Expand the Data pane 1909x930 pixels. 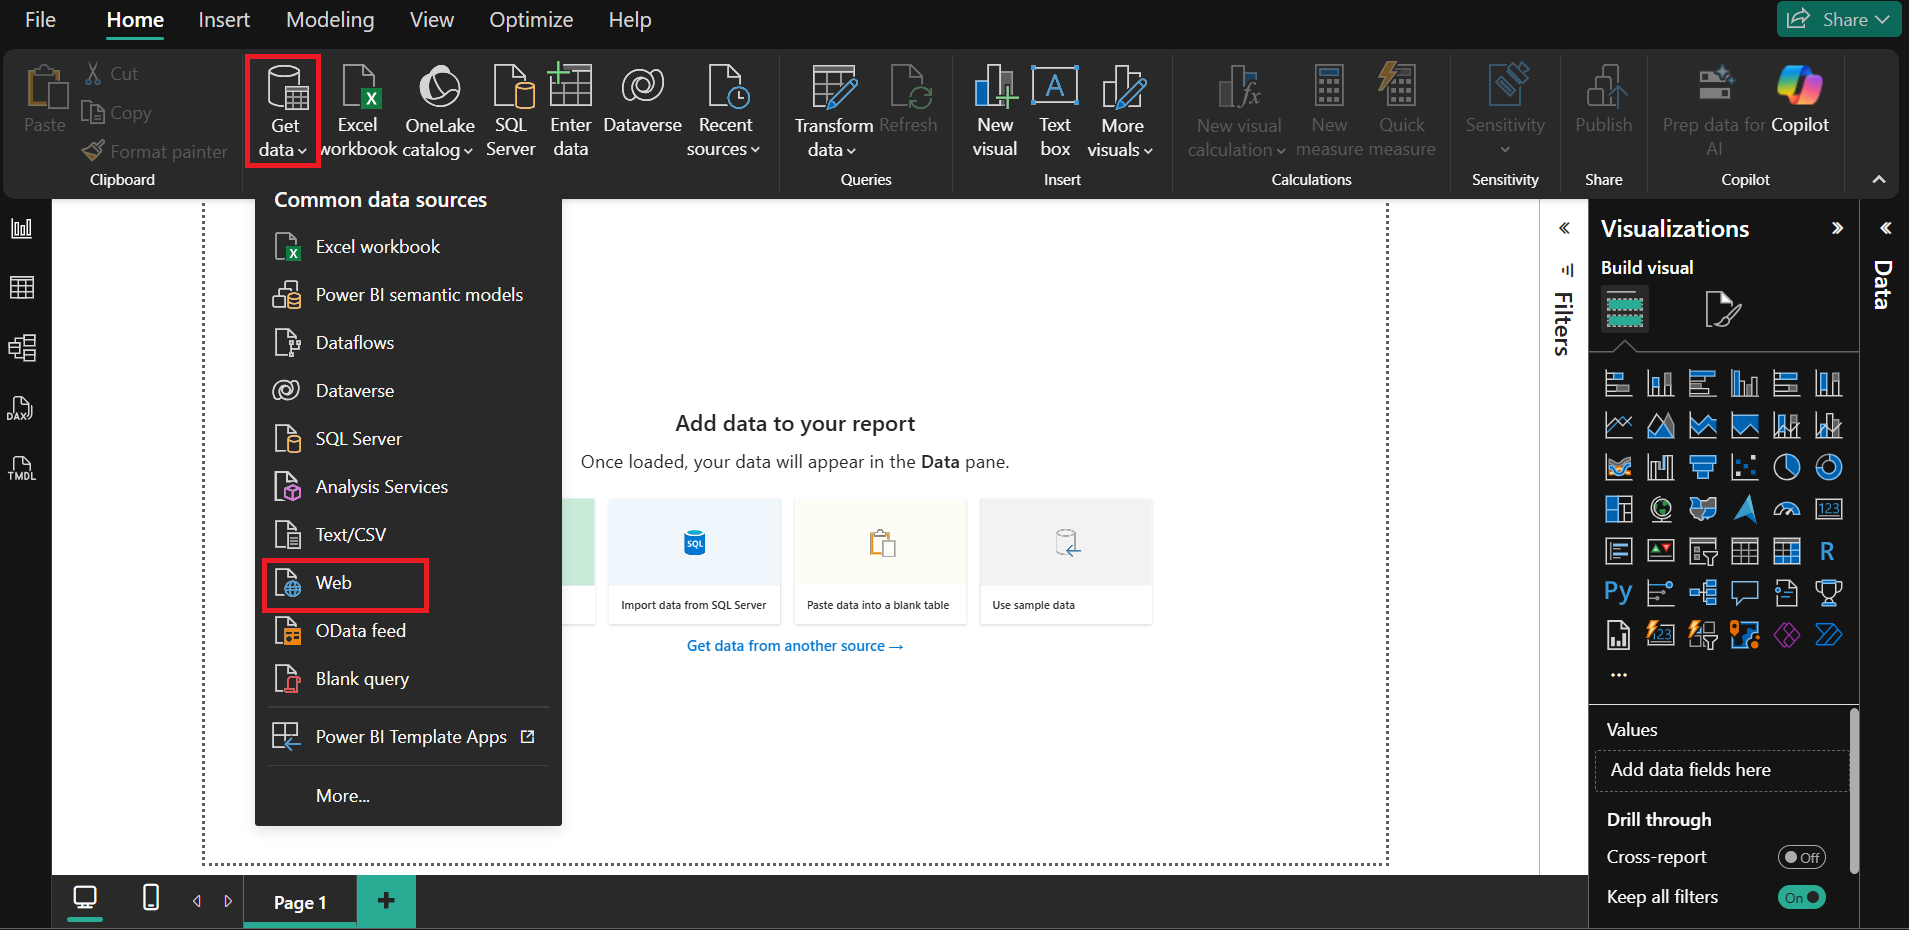1885,228
